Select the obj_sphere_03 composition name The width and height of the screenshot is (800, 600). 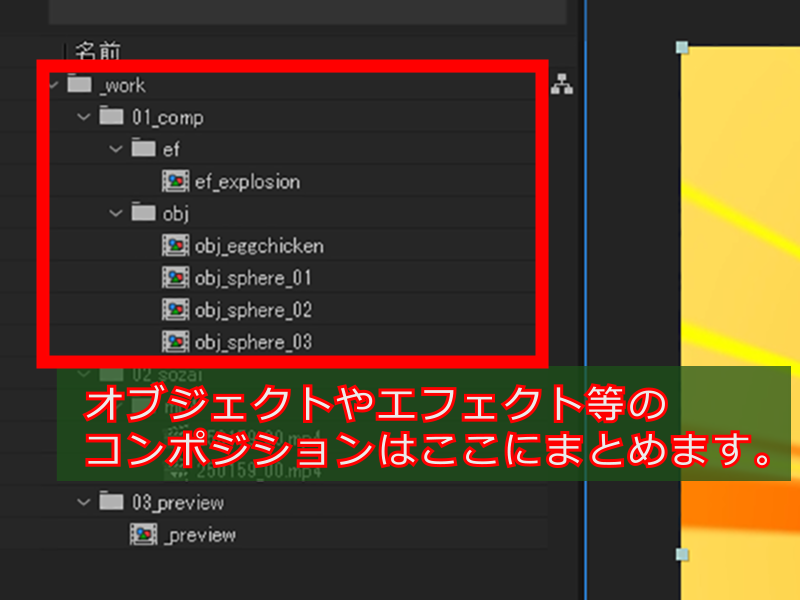253,343
